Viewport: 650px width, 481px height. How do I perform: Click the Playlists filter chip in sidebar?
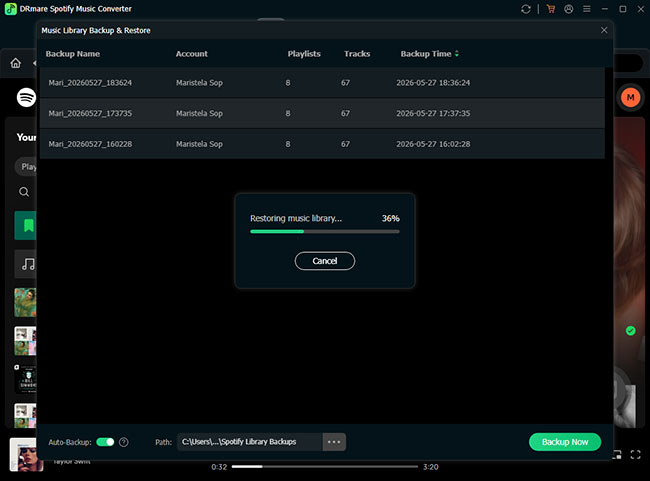coord(26,167)
